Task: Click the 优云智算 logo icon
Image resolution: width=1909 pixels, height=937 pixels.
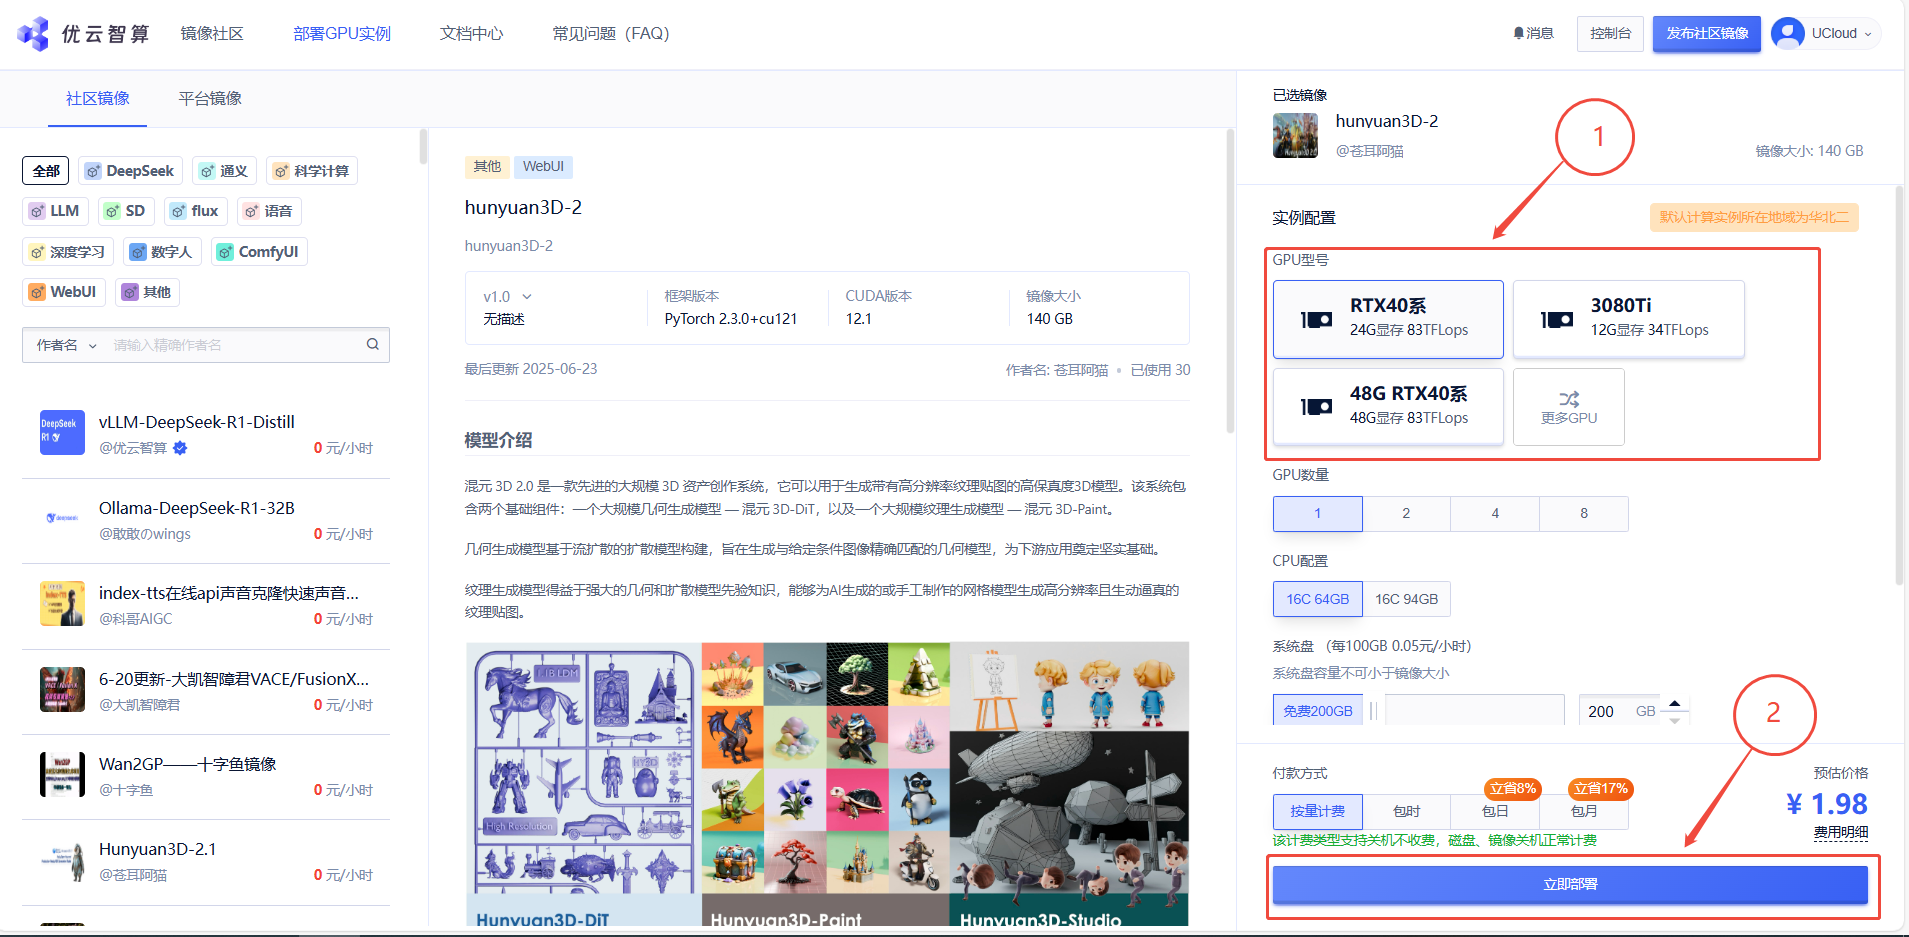Action: (x=33, y=33)
